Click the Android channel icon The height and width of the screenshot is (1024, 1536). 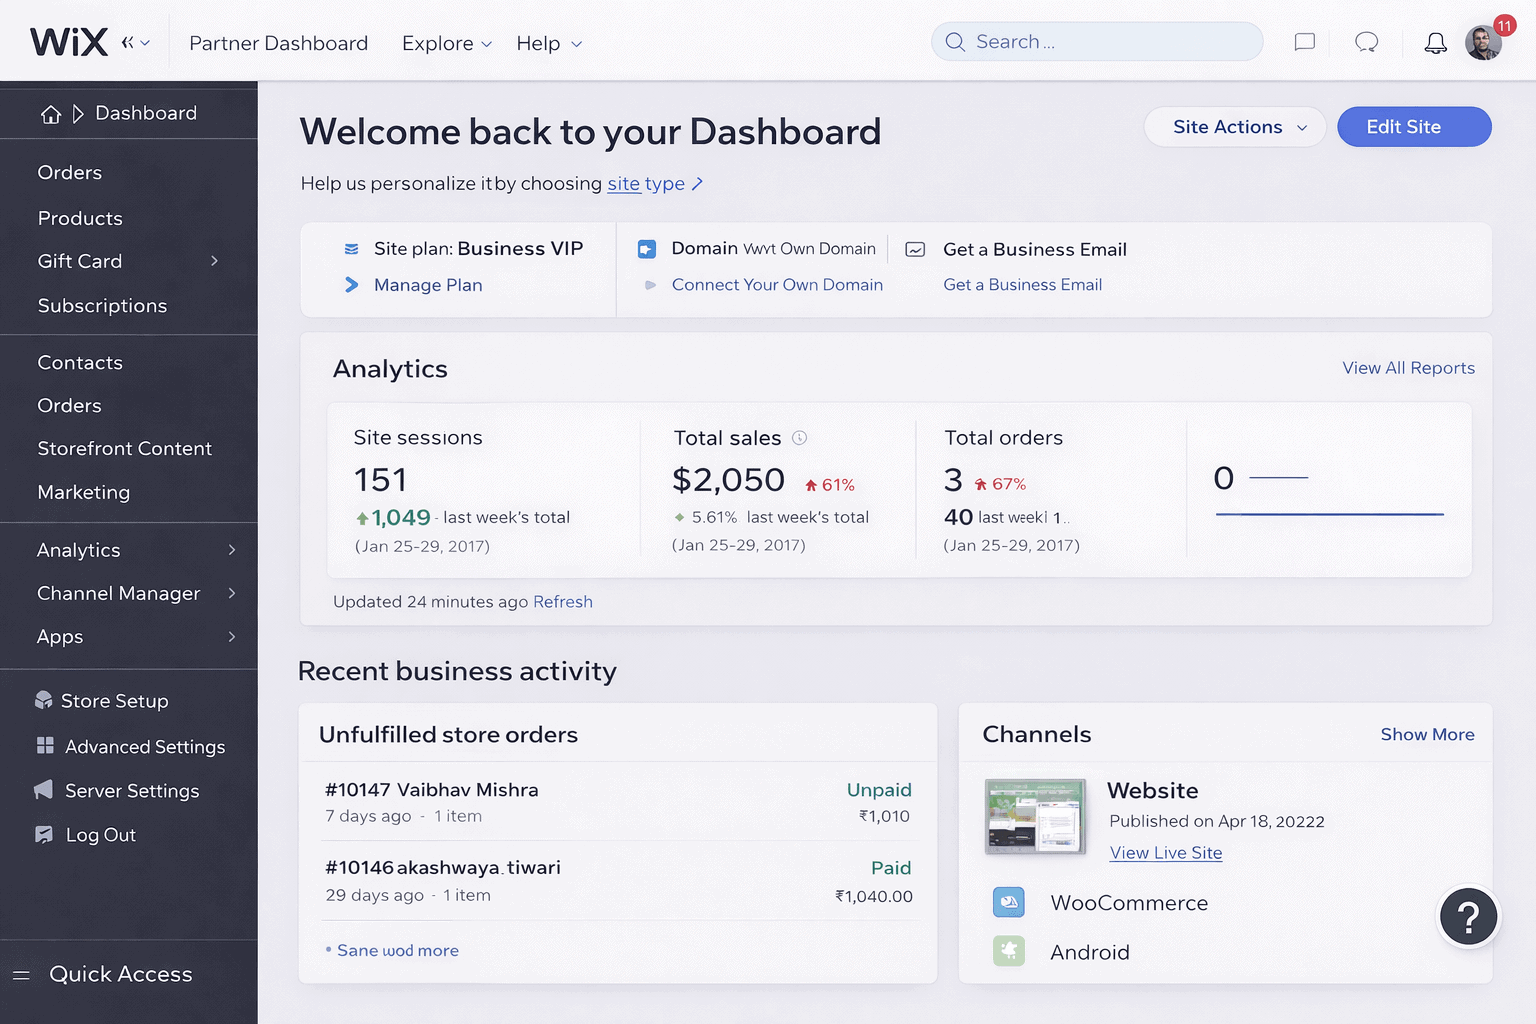tap(1008, 951)
